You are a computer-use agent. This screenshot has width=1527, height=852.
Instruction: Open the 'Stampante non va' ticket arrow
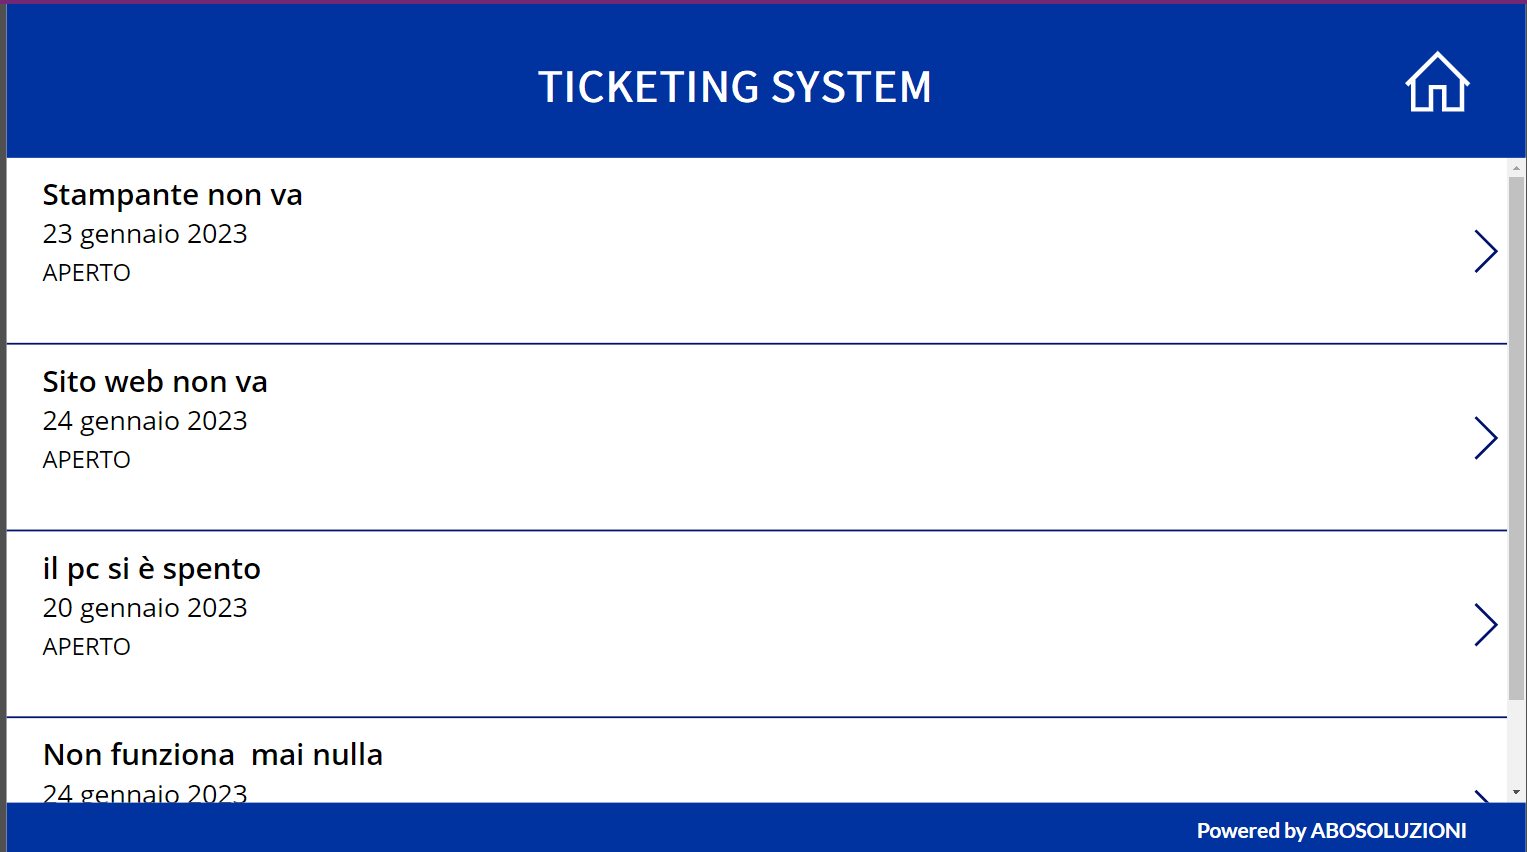pos(1485,251)
